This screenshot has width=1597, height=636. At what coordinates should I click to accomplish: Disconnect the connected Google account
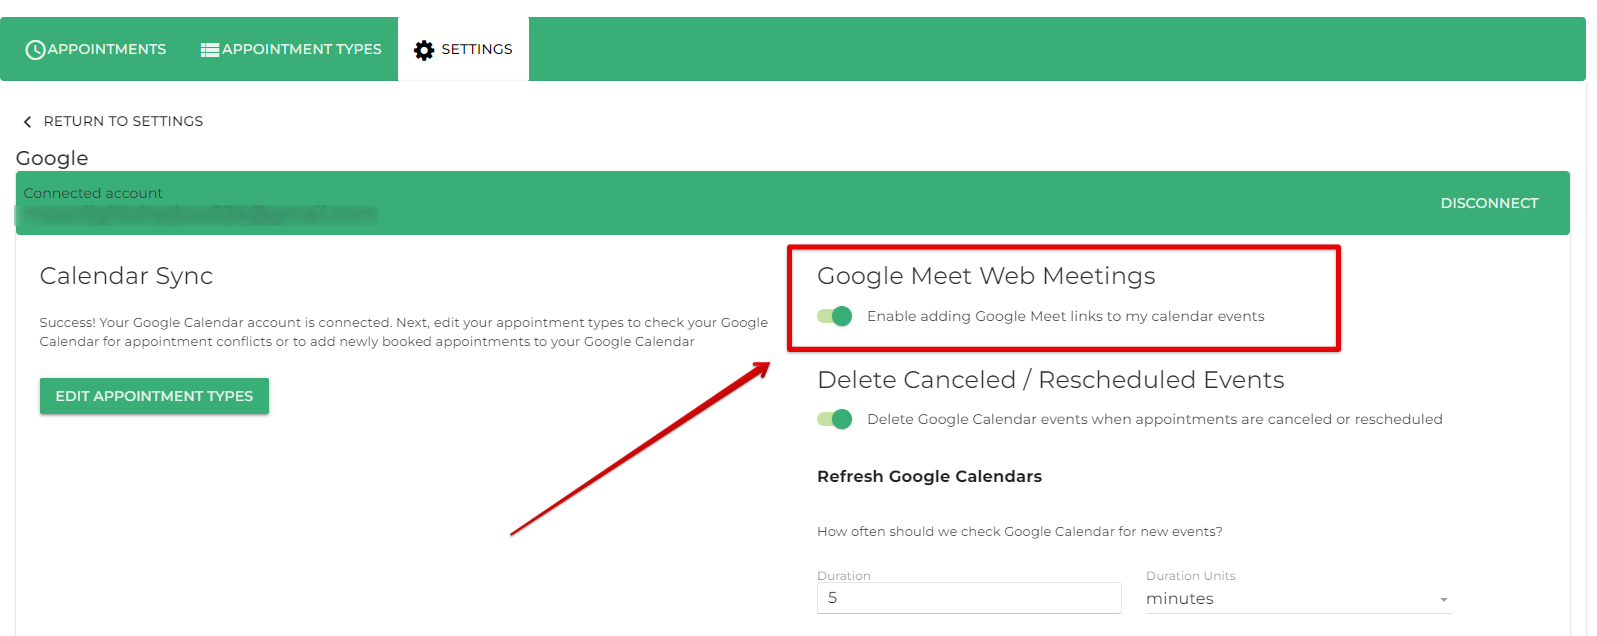pos(1489,202)
